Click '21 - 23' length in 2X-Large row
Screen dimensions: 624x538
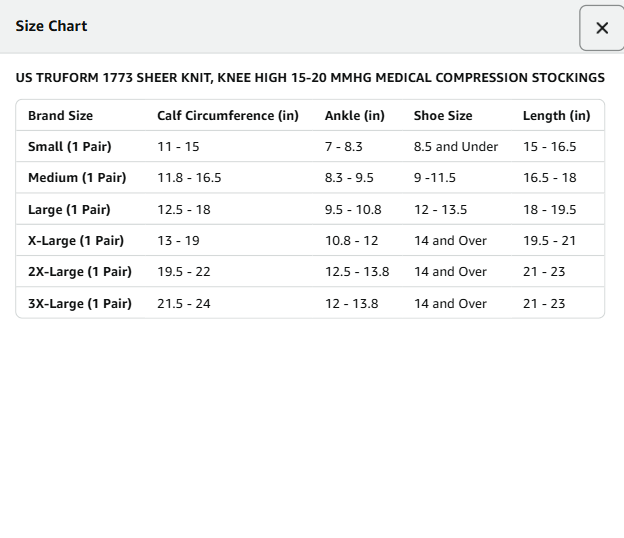544,272
